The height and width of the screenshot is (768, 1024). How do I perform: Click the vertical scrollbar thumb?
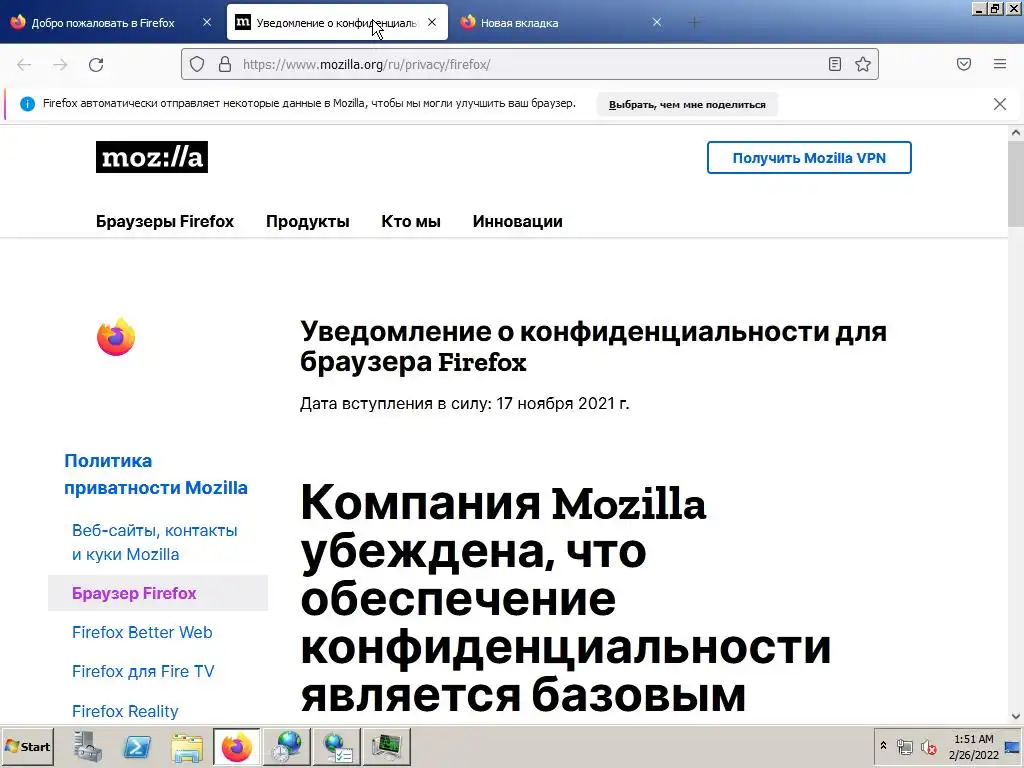pyautogui.click(x=1016, y=184)
